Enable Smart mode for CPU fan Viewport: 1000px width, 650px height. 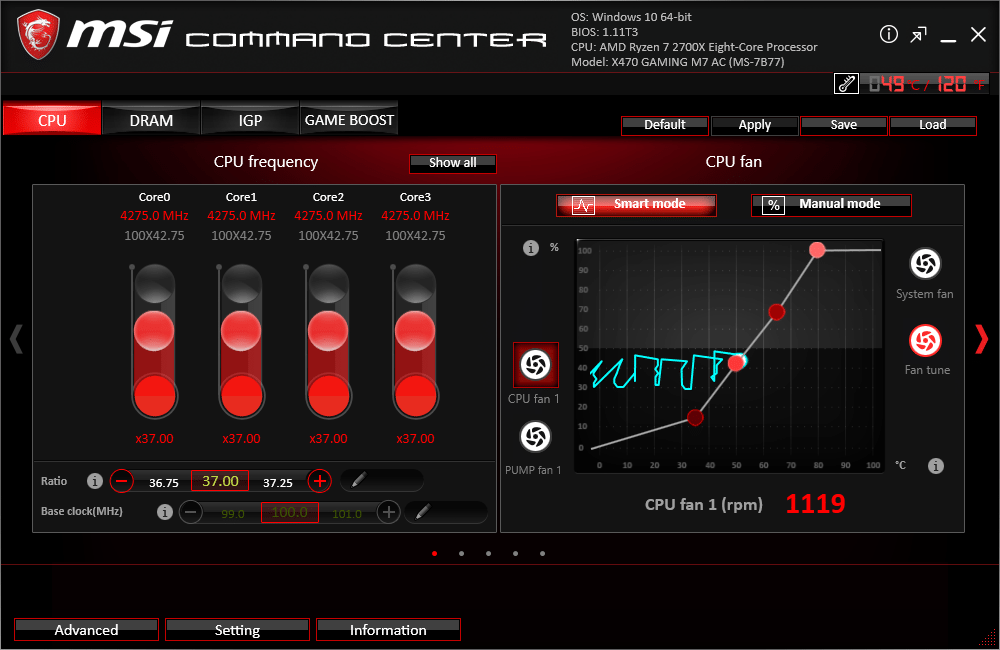(636, 205)
